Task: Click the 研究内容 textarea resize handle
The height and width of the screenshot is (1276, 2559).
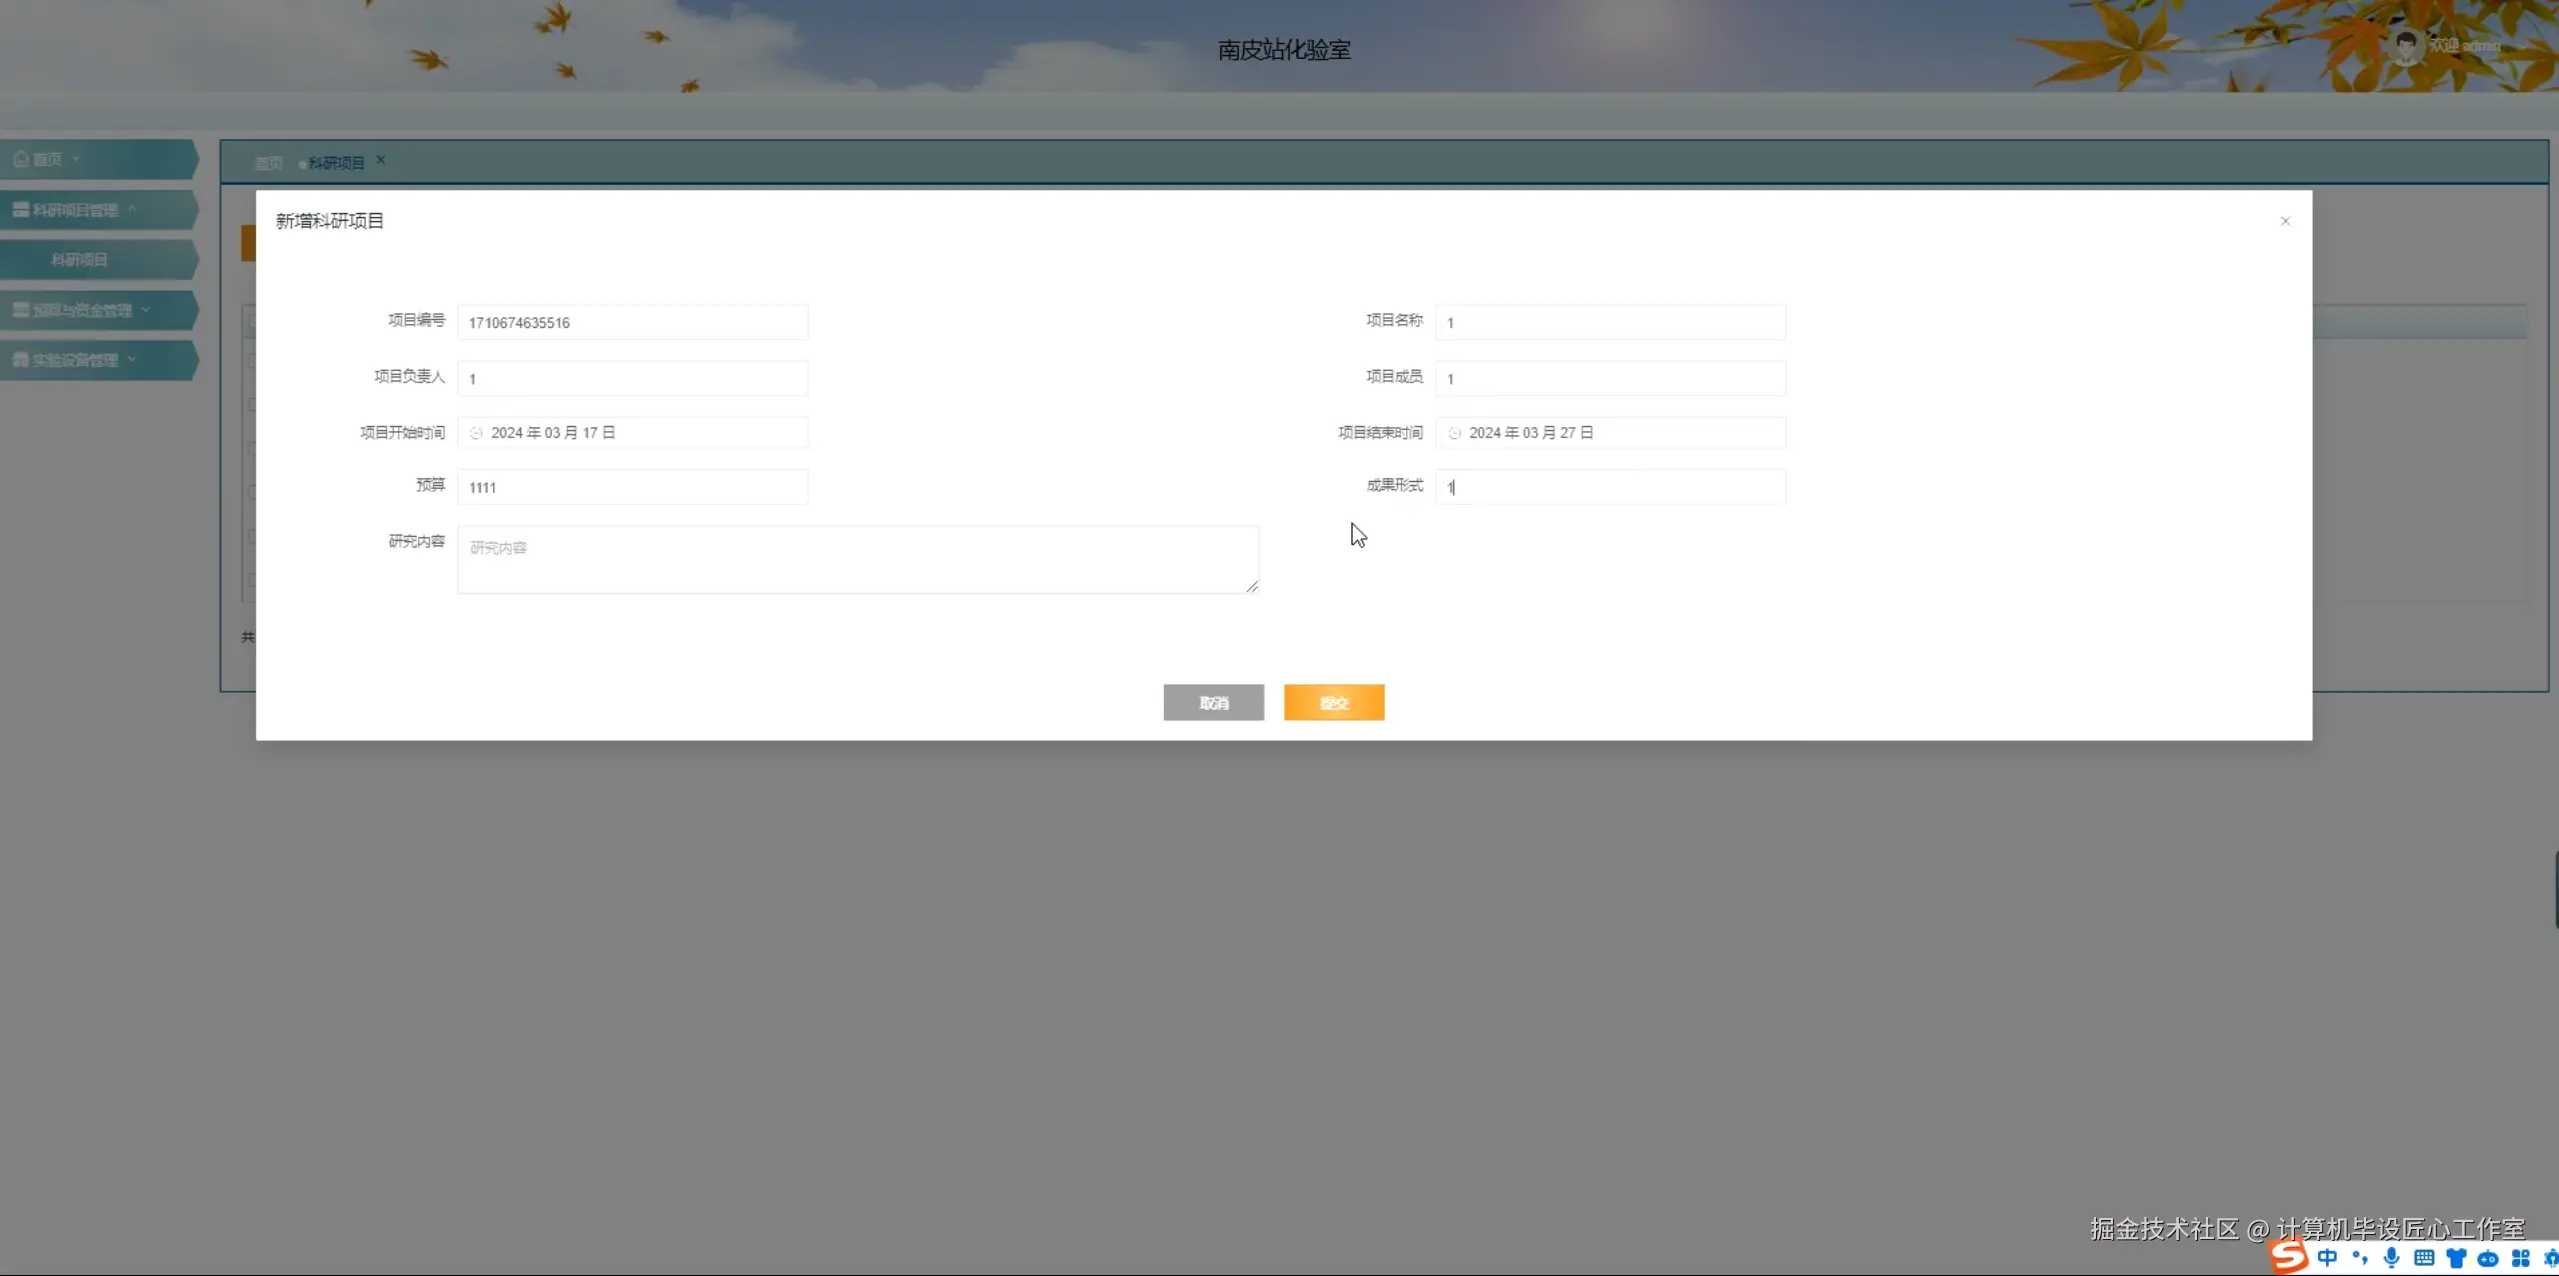Action: click(x=1252, y=587)
